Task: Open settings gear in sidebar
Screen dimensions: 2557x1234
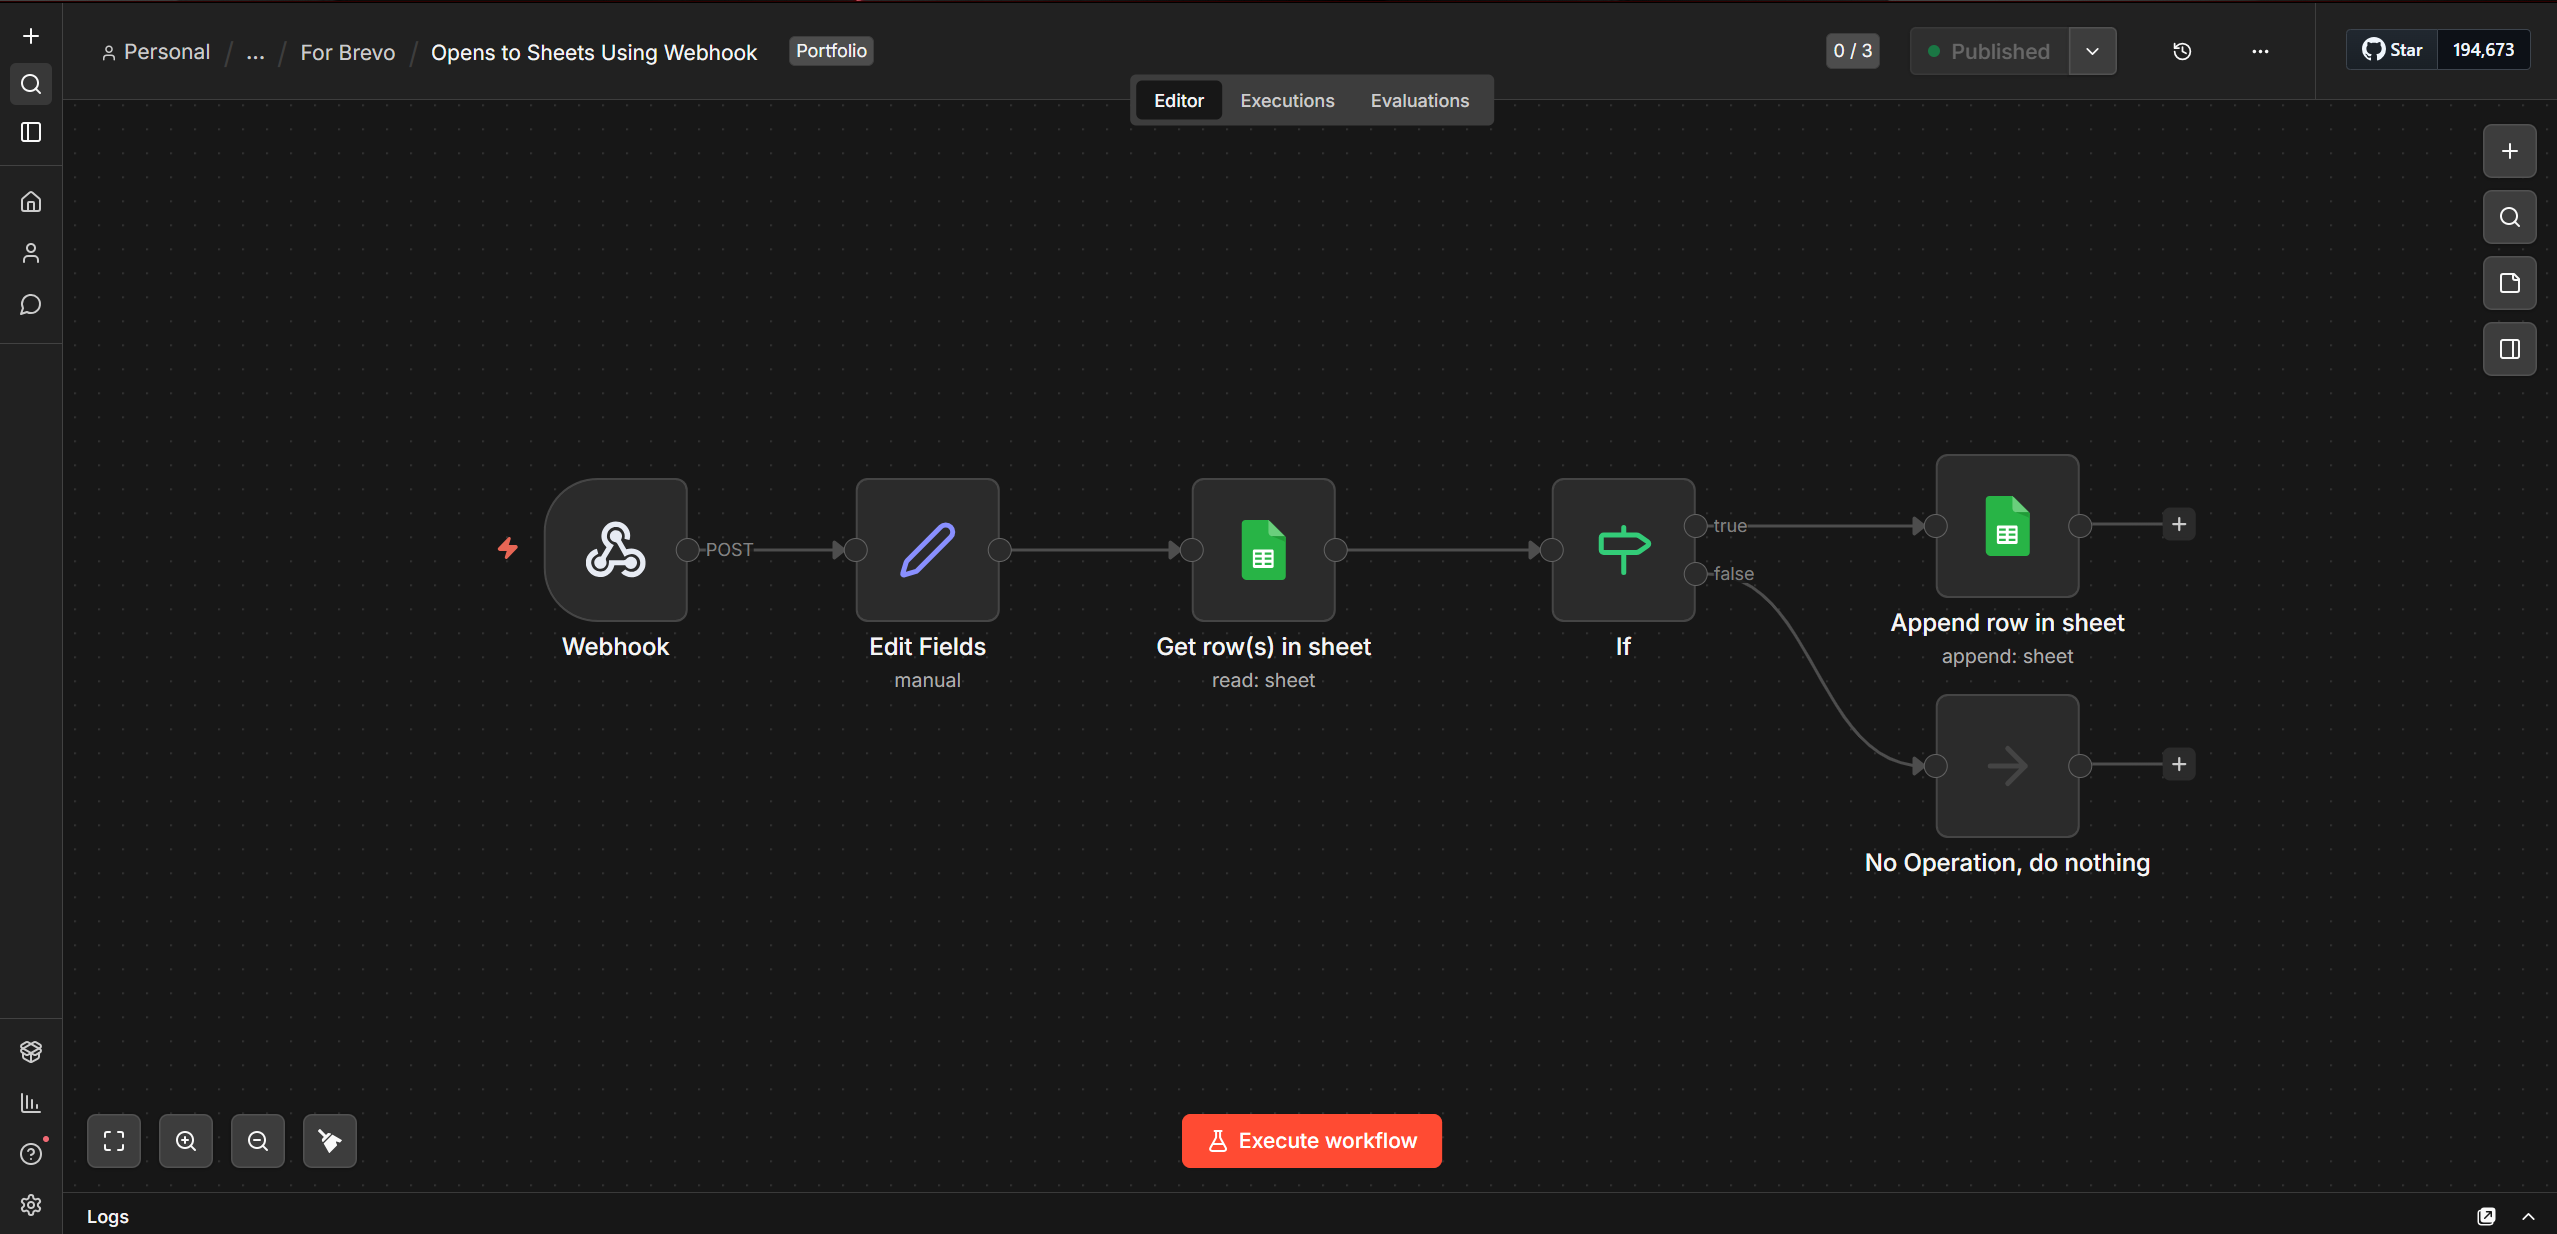Action: coord(31,1205)
